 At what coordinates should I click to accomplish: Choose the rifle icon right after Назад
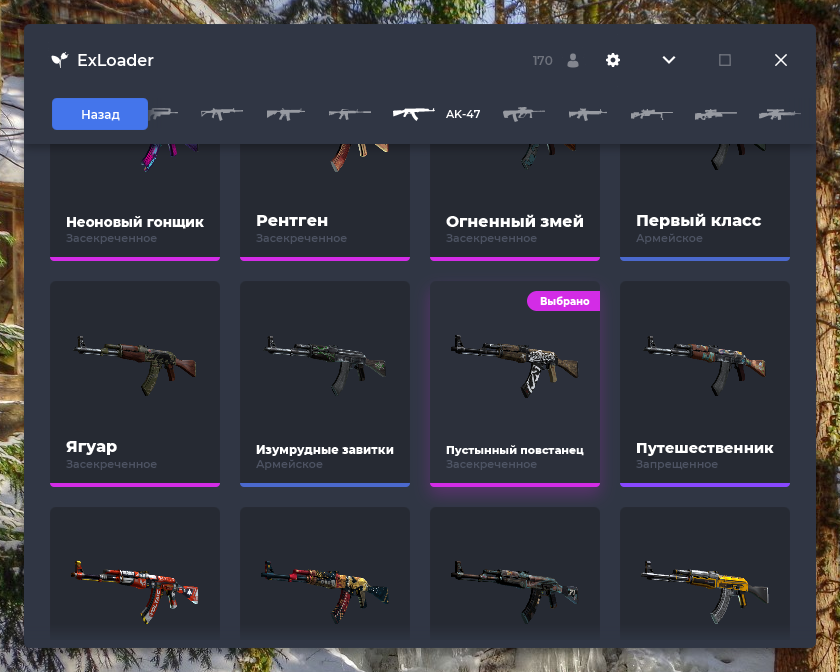pos(163,113)
